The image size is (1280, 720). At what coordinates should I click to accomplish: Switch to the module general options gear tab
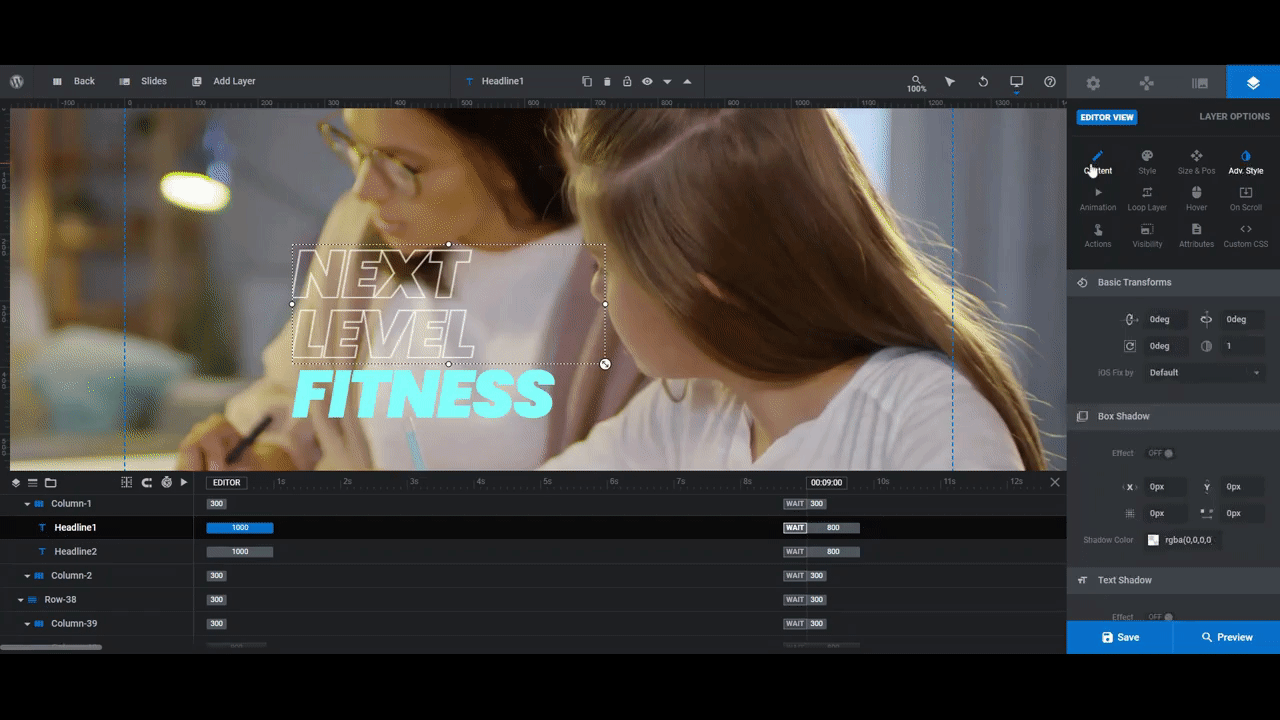(1093, 83)
